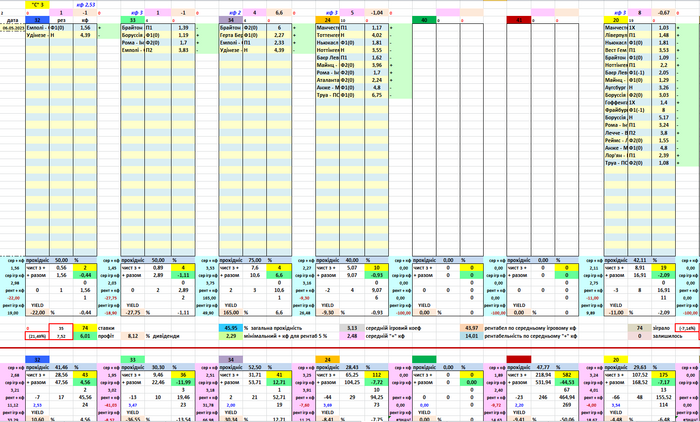Select the 8,12 дивіденди value
The height and width of the screenshot is (422, 700).
(133, 336)
